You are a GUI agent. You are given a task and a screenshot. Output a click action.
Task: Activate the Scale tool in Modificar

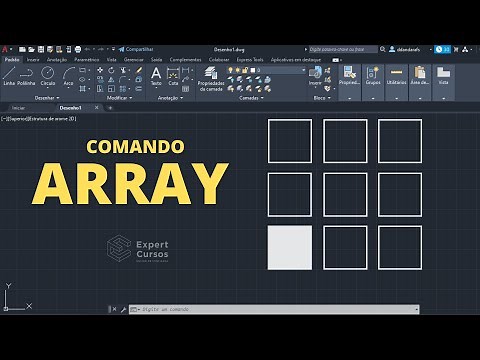click(111, 89)
